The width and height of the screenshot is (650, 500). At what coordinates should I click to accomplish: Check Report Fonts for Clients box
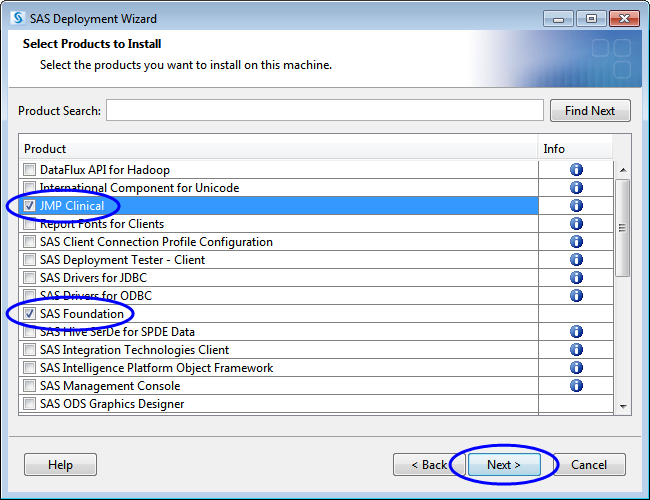click(29, 223)
